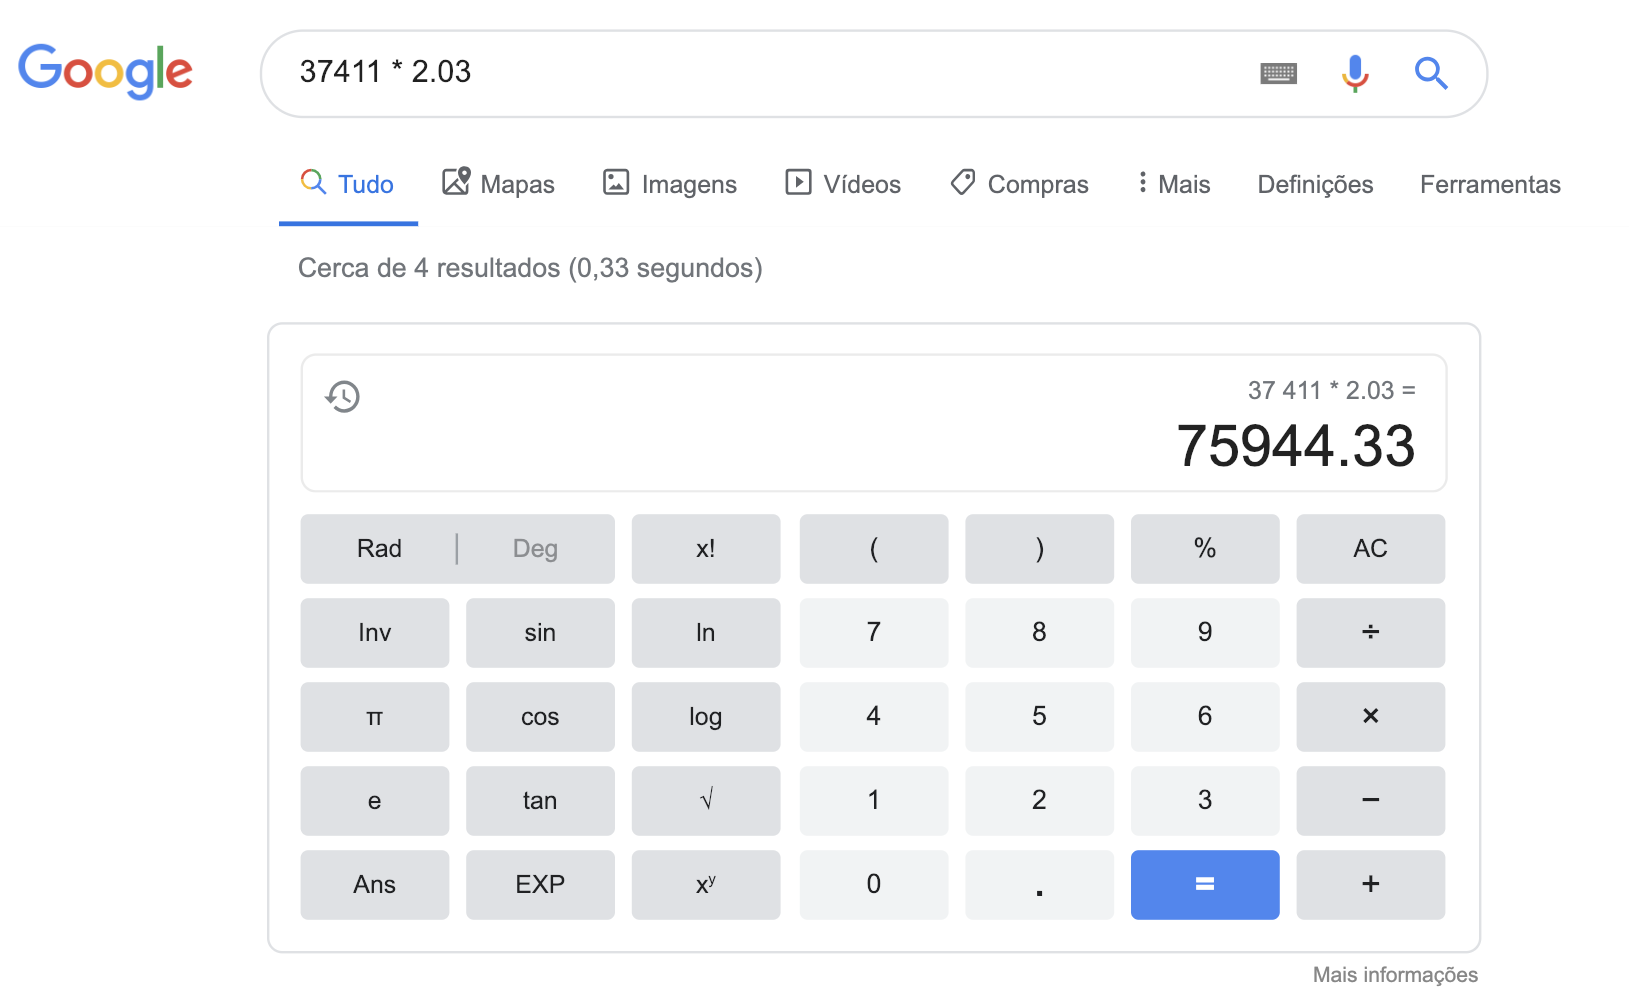The image size is (1629, 998).
Task: Click the Cerca de 4 resultados text
Action: pos(530,268)
